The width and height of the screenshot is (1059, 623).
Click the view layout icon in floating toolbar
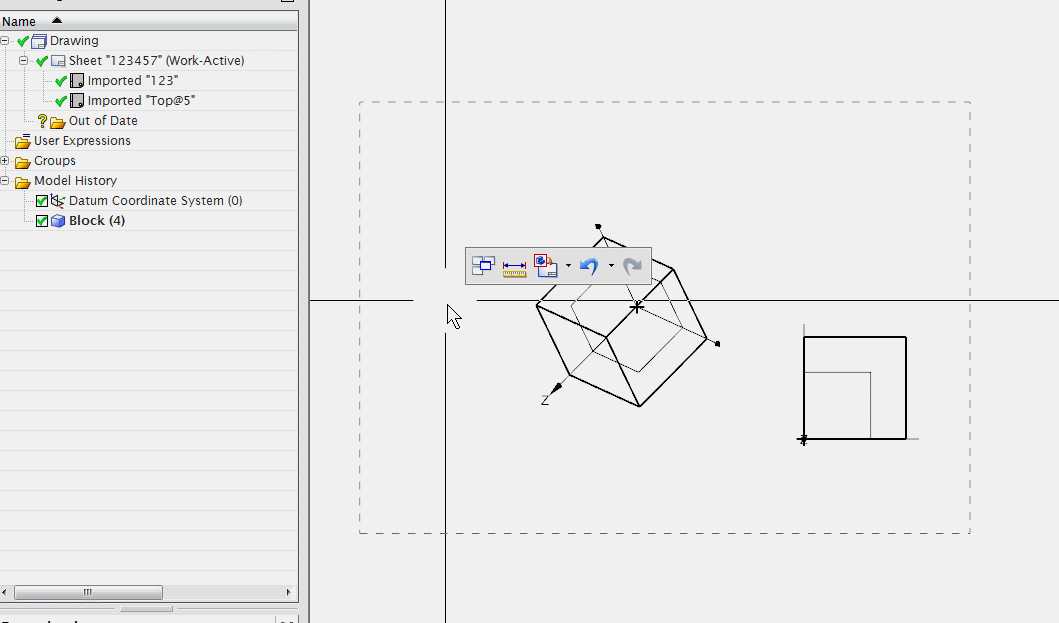pos(483,266)
